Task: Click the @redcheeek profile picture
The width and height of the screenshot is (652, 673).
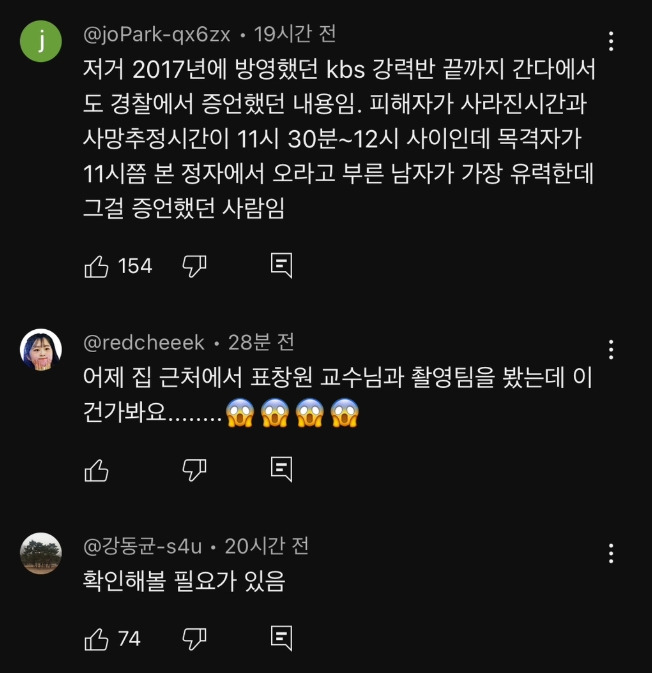Action: 41,349
